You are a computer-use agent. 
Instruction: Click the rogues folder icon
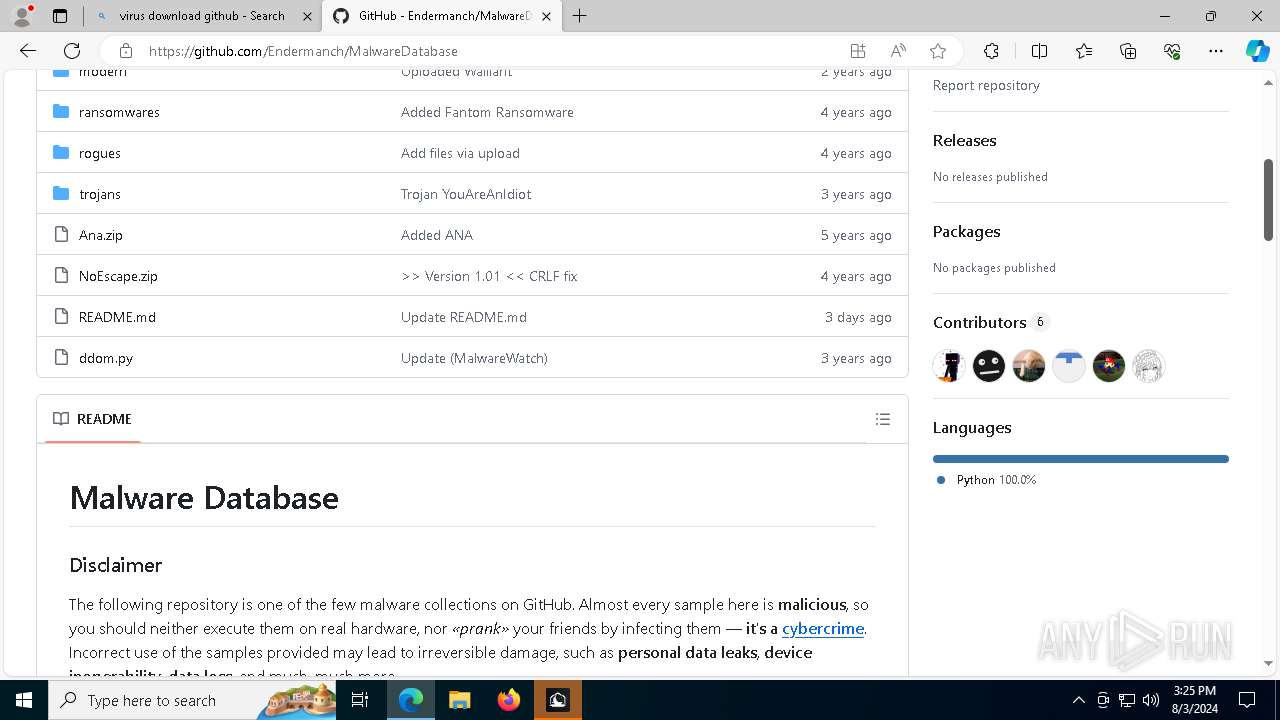(x=61, y=152)
